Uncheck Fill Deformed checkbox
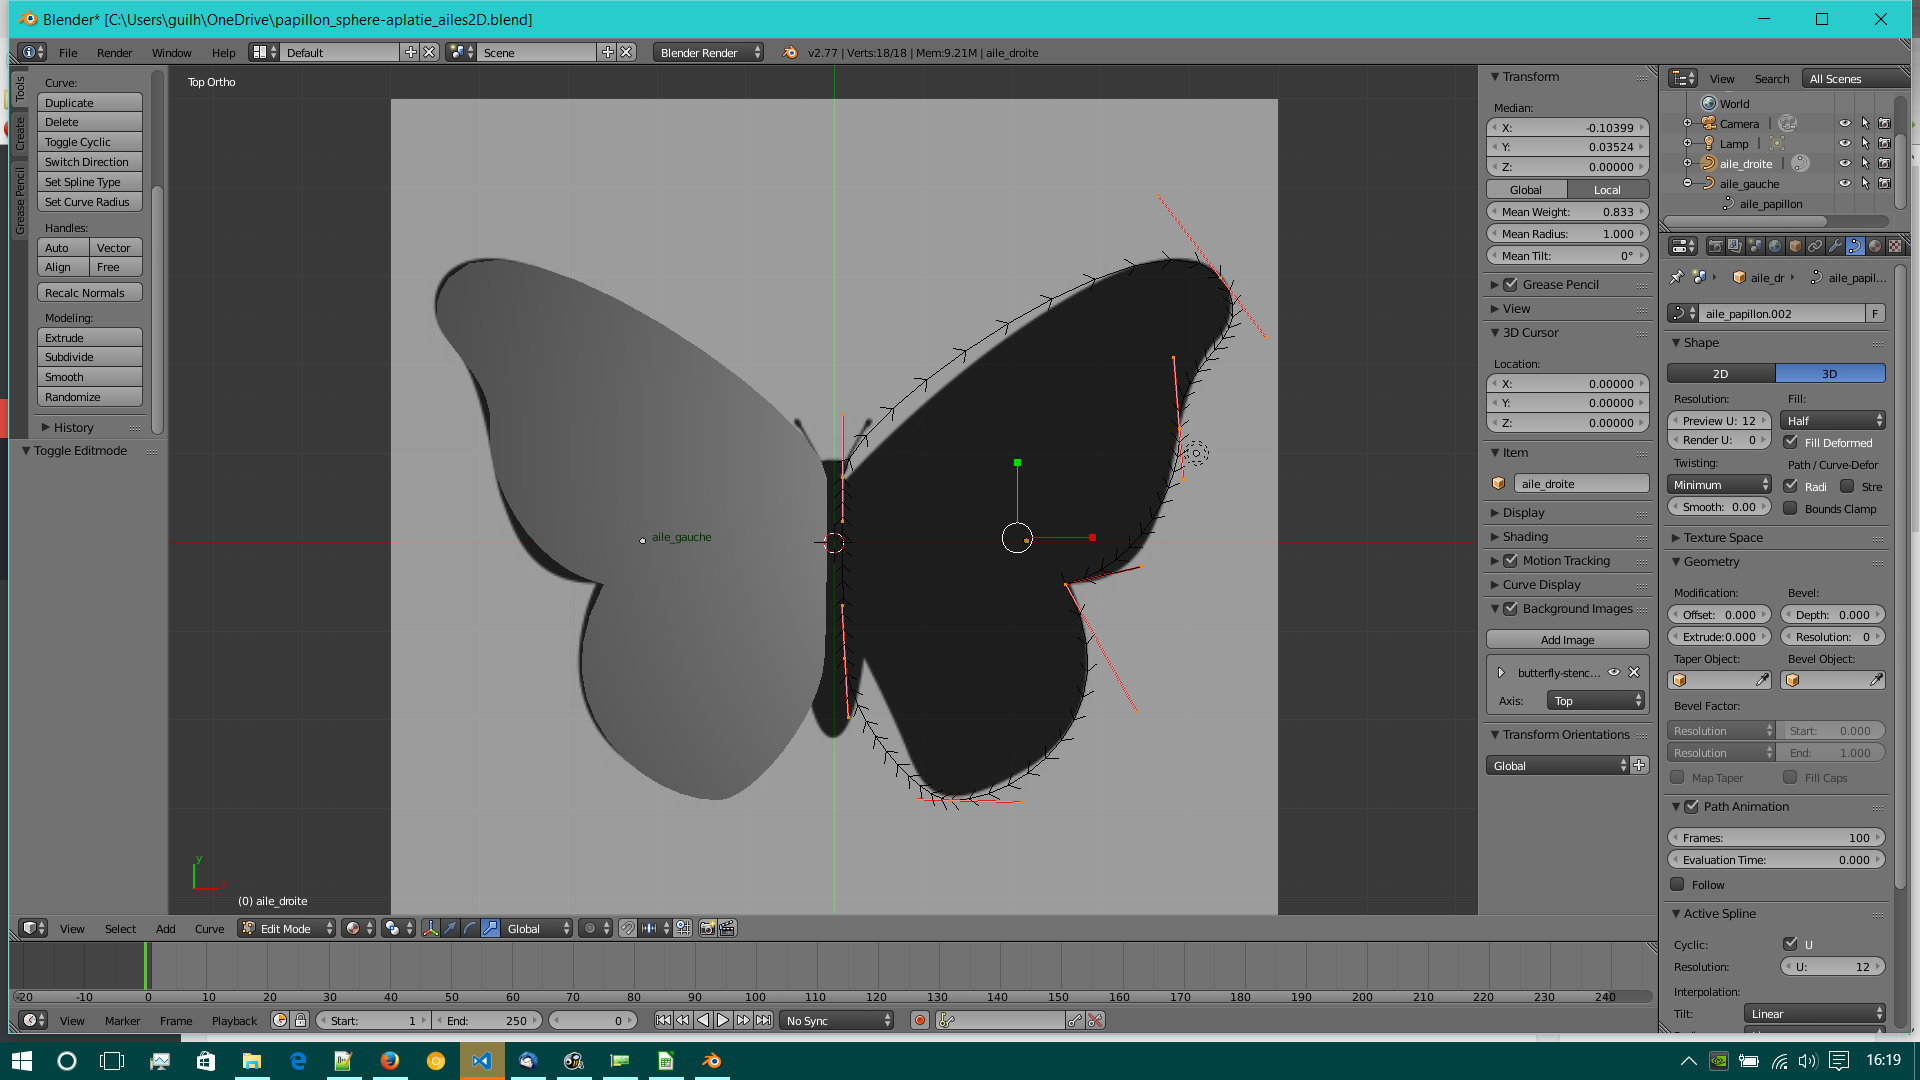The width and height of the screenshot is (1920, 1080). [1791, 443]
